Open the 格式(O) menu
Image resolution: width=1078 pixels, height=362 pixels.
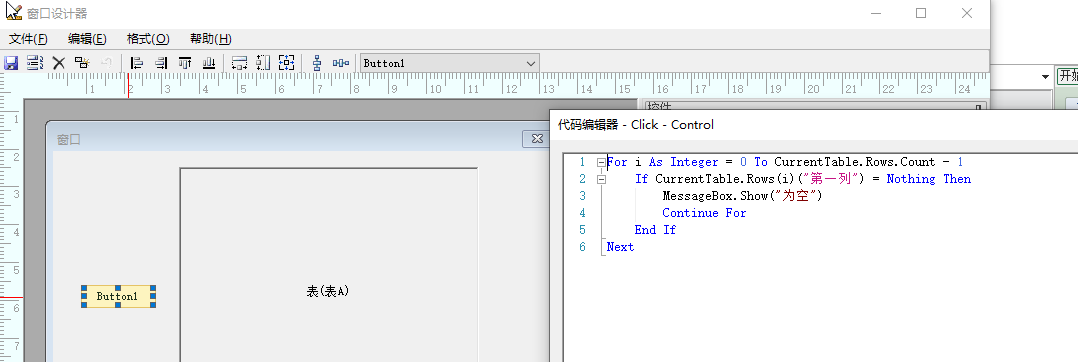(x=148, y=39)
